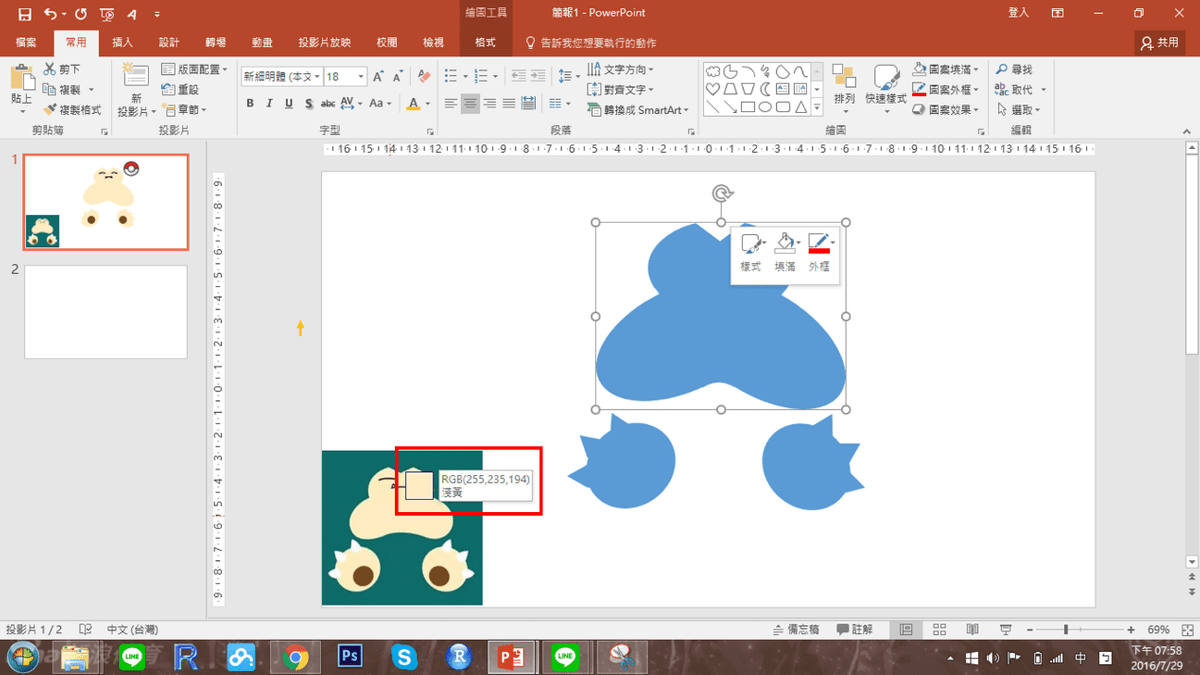Screen dimensions: 1200x675
Task: Open the File (檔案) tab
Action: pyautogui.click(x=26, y=42)
